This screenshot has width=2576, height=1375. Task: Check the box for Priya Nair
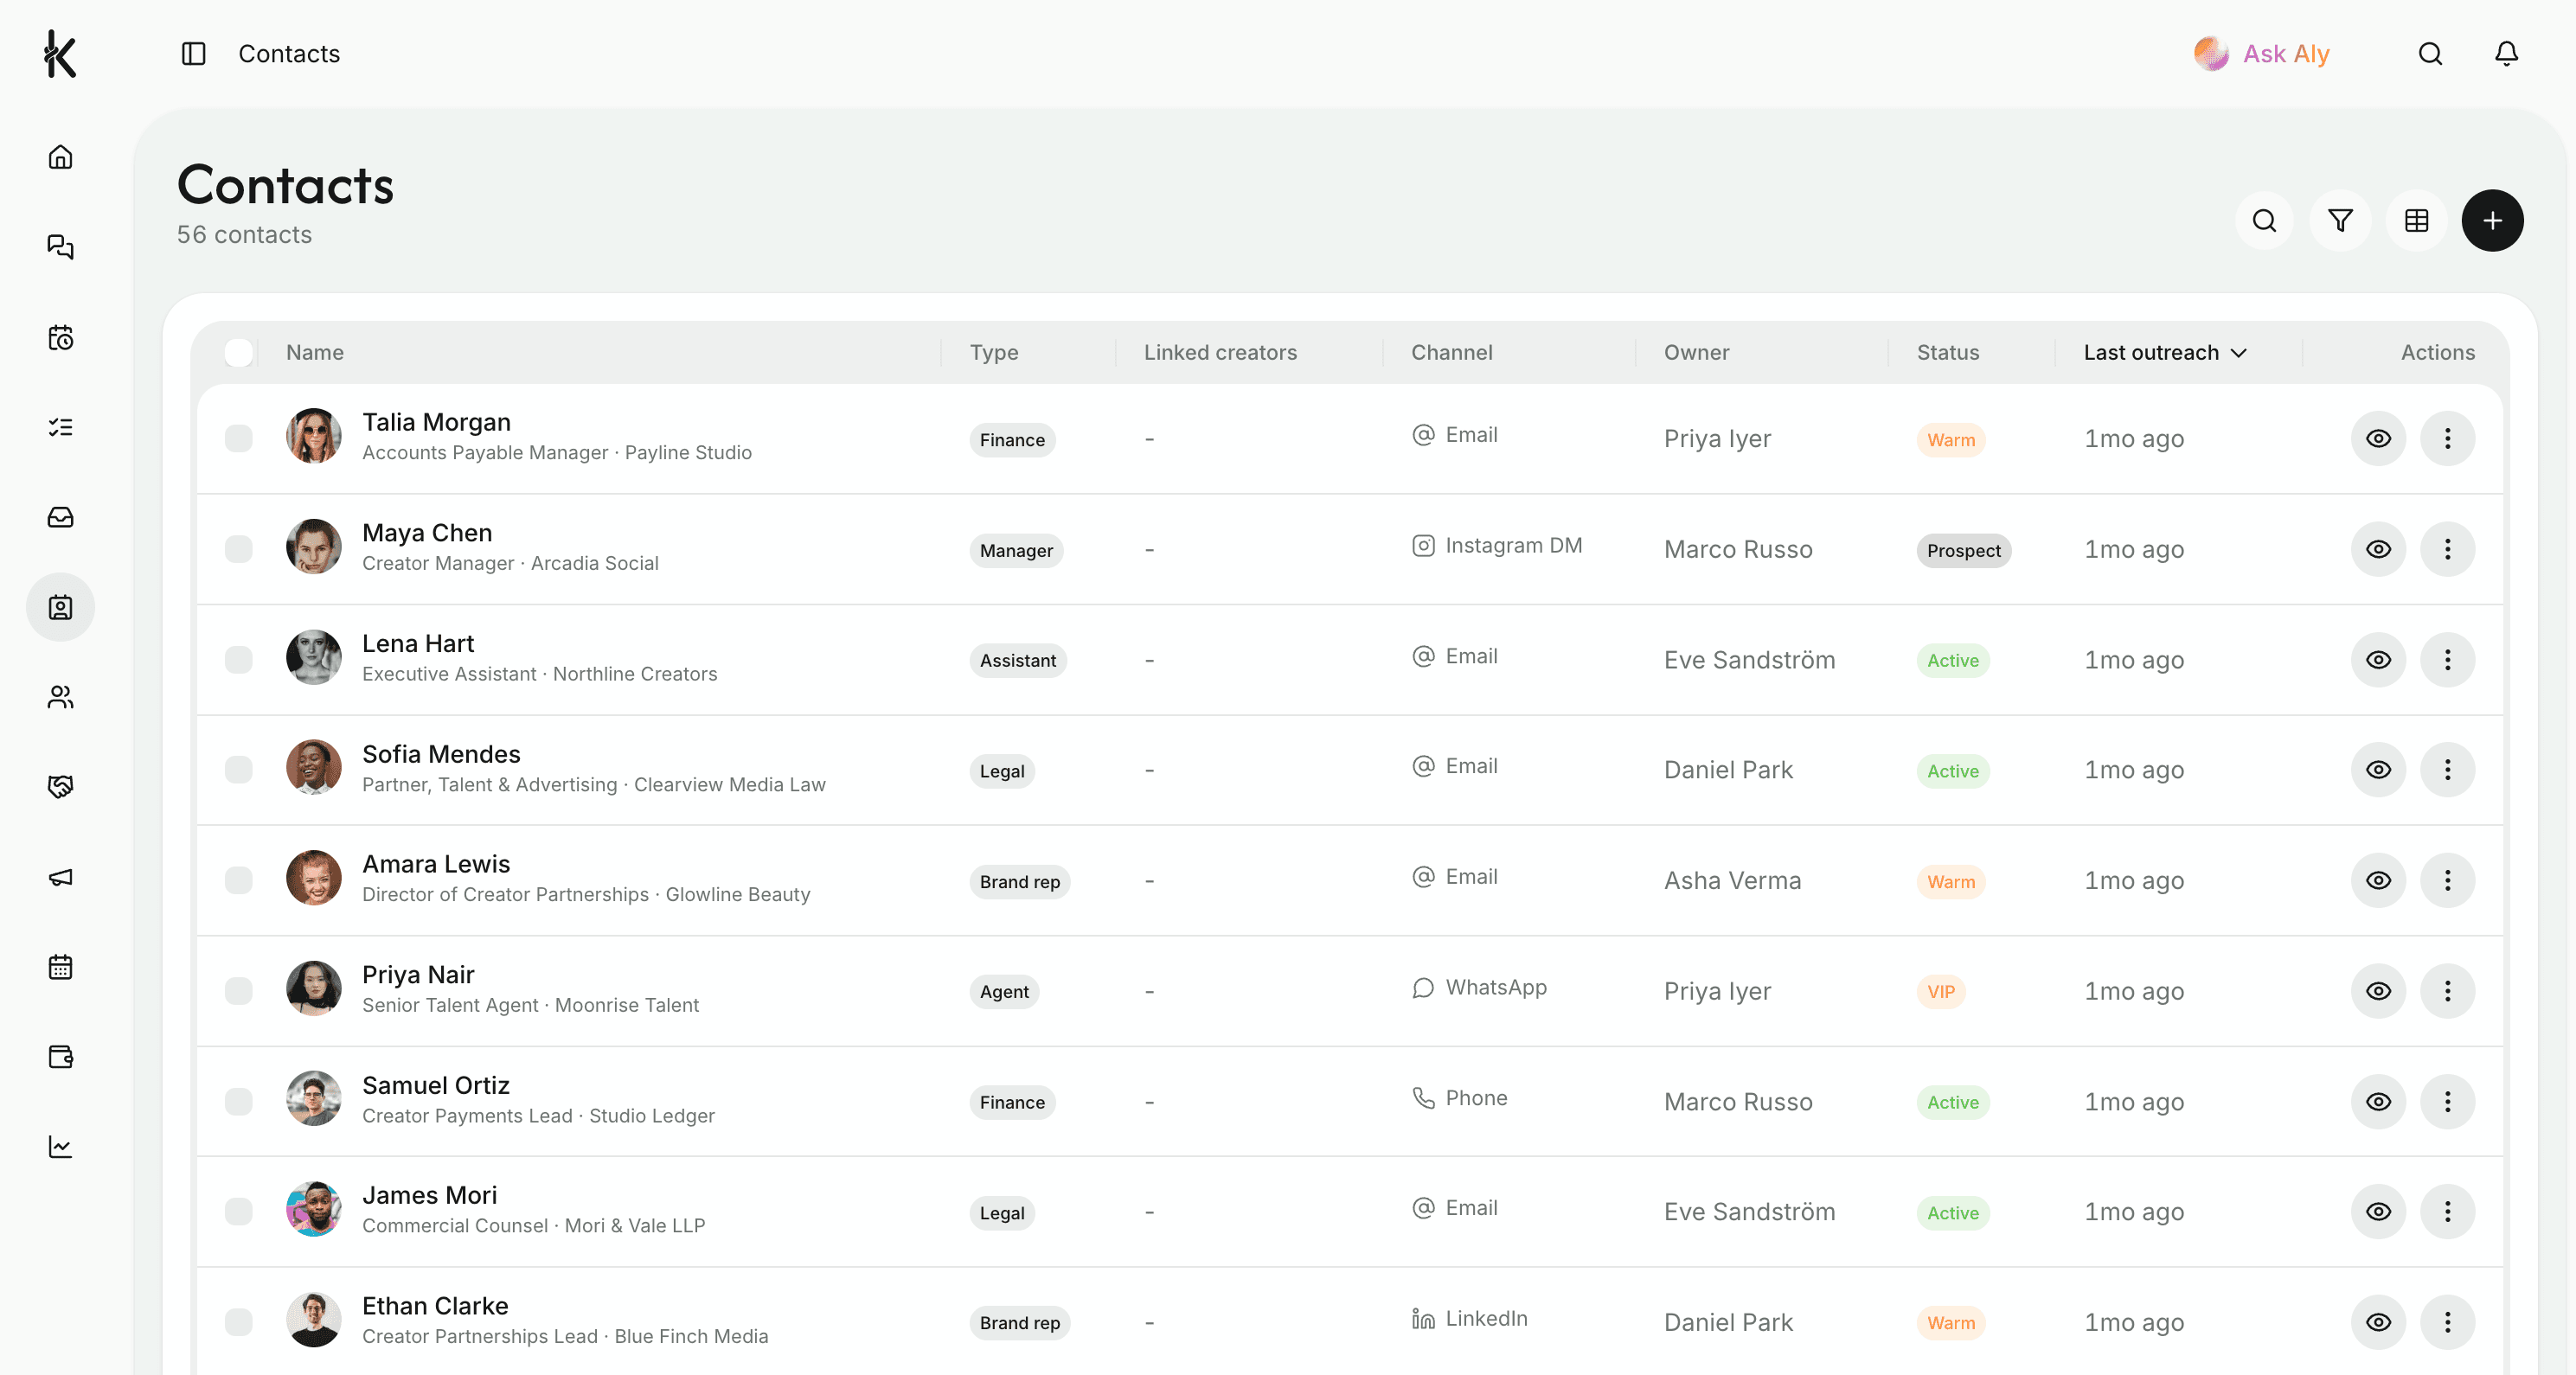point(239,991)
